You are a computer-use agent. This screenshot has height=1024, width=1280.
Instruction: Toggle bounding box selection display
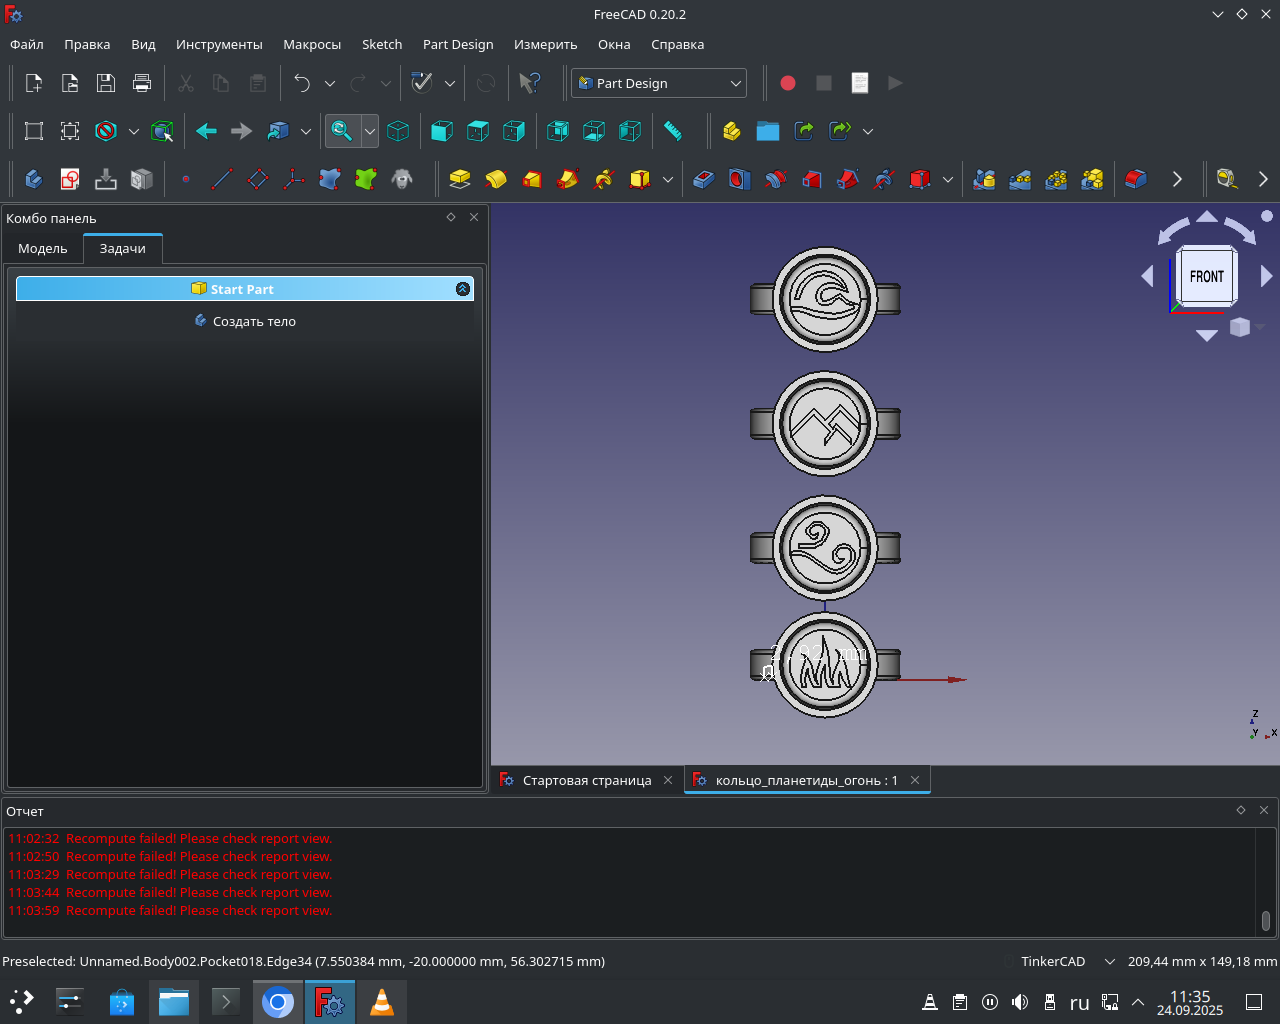[162, 131]
